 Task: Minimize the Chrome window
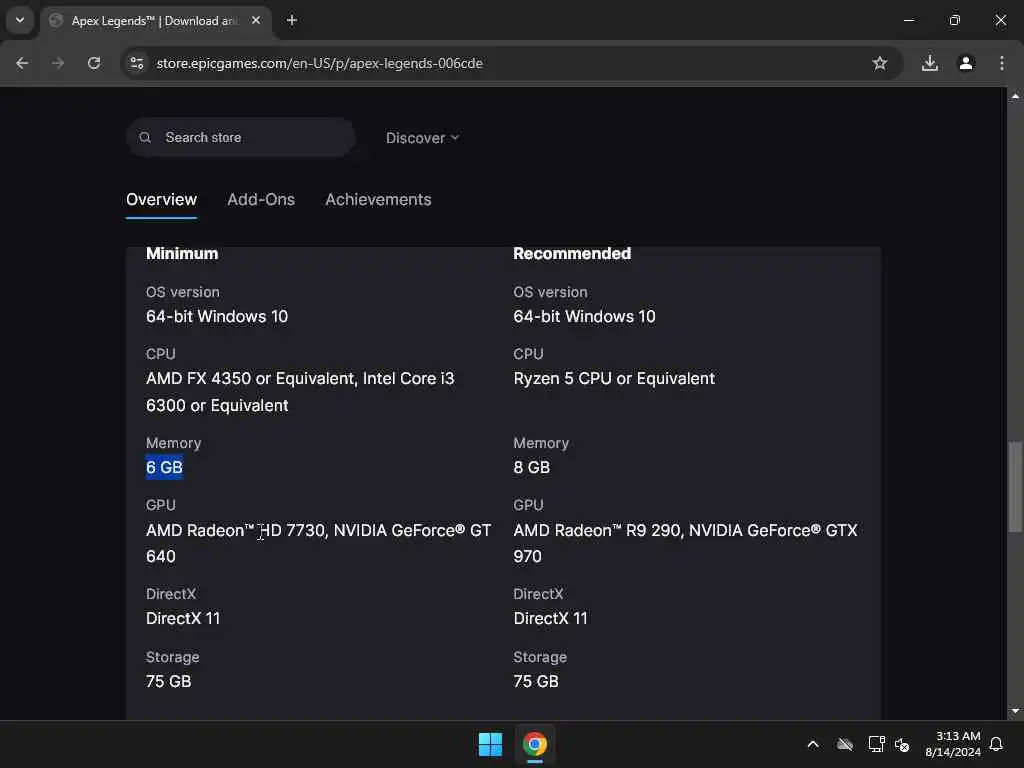(909, 20)
